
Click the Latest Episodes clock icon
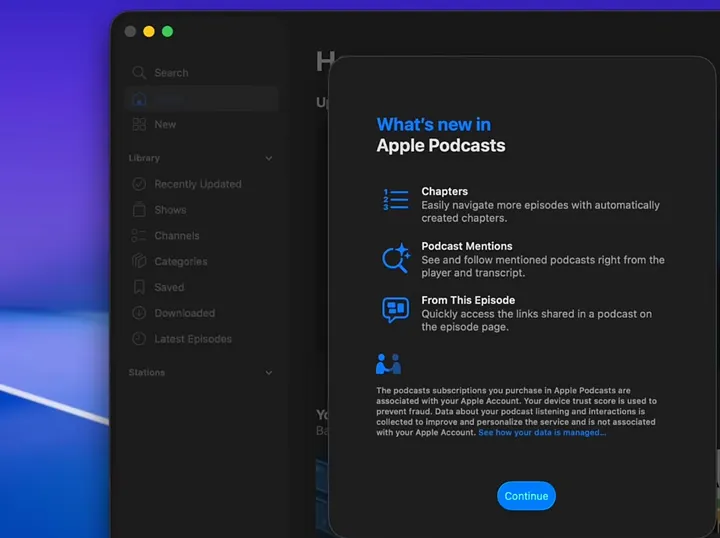[139, 339]
